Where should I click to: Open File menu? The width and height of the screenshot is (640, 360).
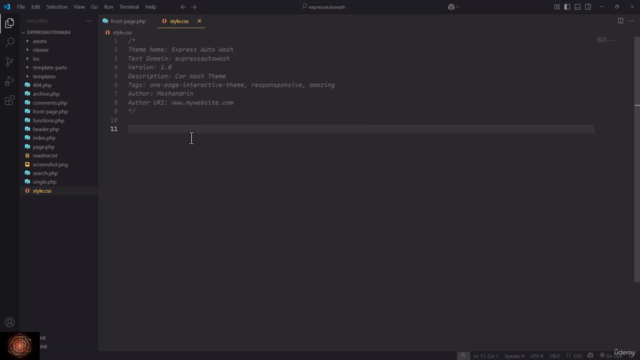pos(21,7)
